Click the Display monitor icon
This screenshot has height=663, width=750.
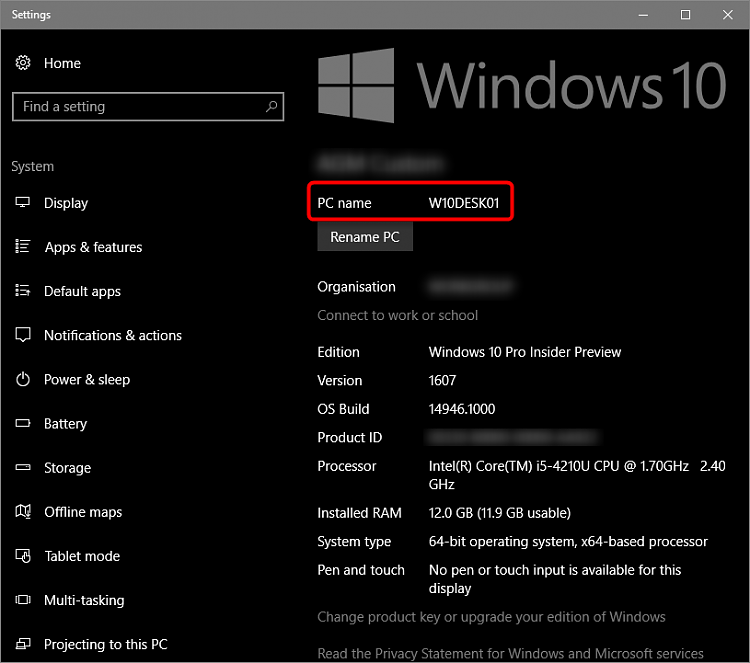click(x=22, y=202)
